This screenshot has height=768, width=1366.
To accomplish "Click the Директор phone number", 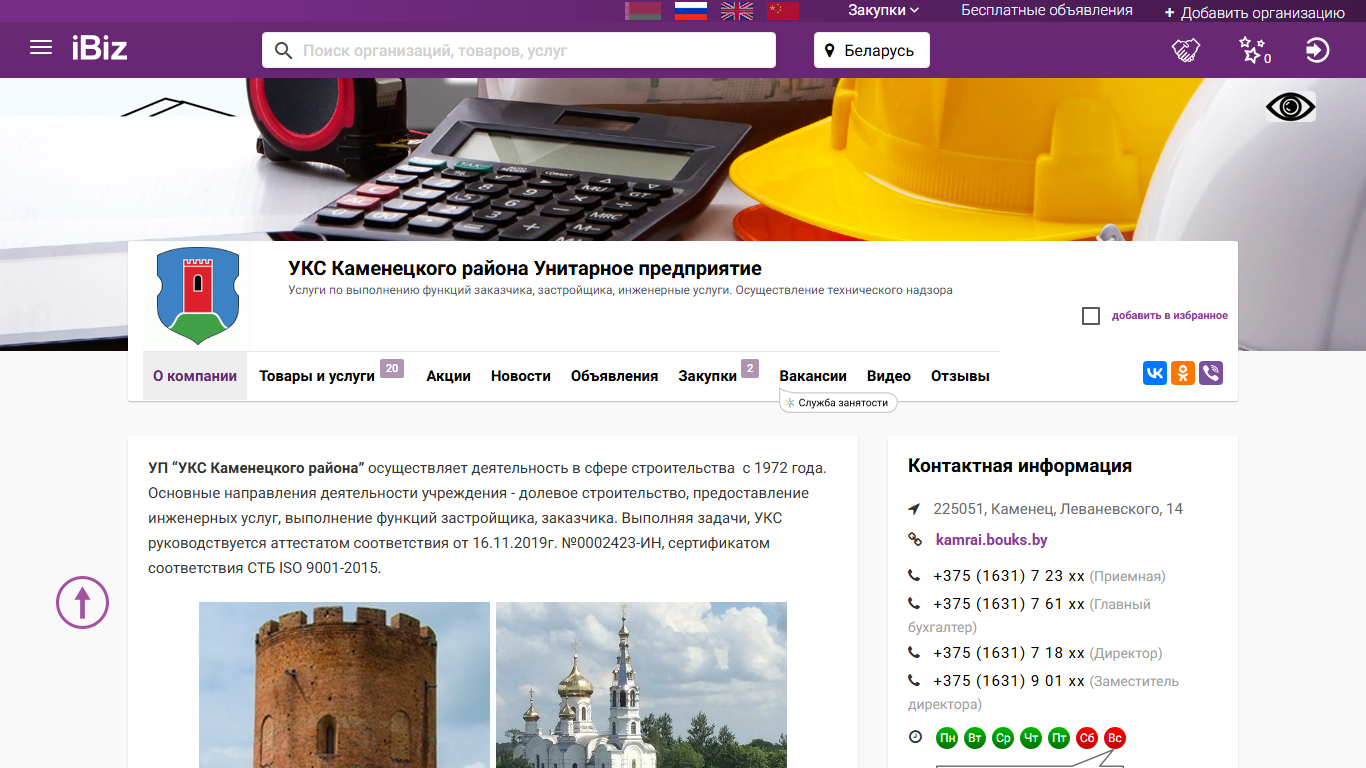I will pyautogui.click(x=1009, y=653).
